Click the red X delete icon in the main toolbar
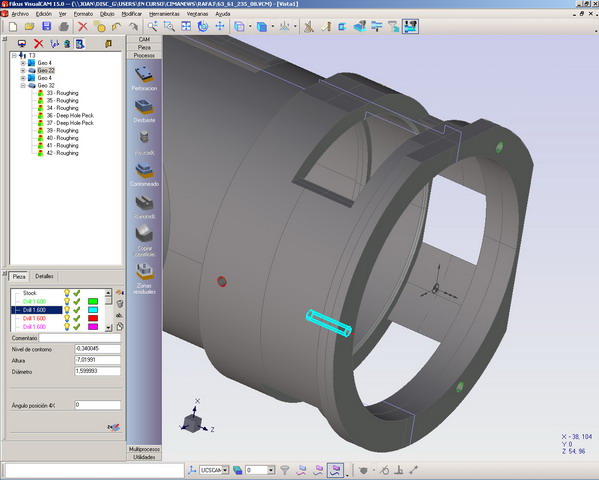The width and height of the screenshot is (599, 480). [x=83, y=26]
